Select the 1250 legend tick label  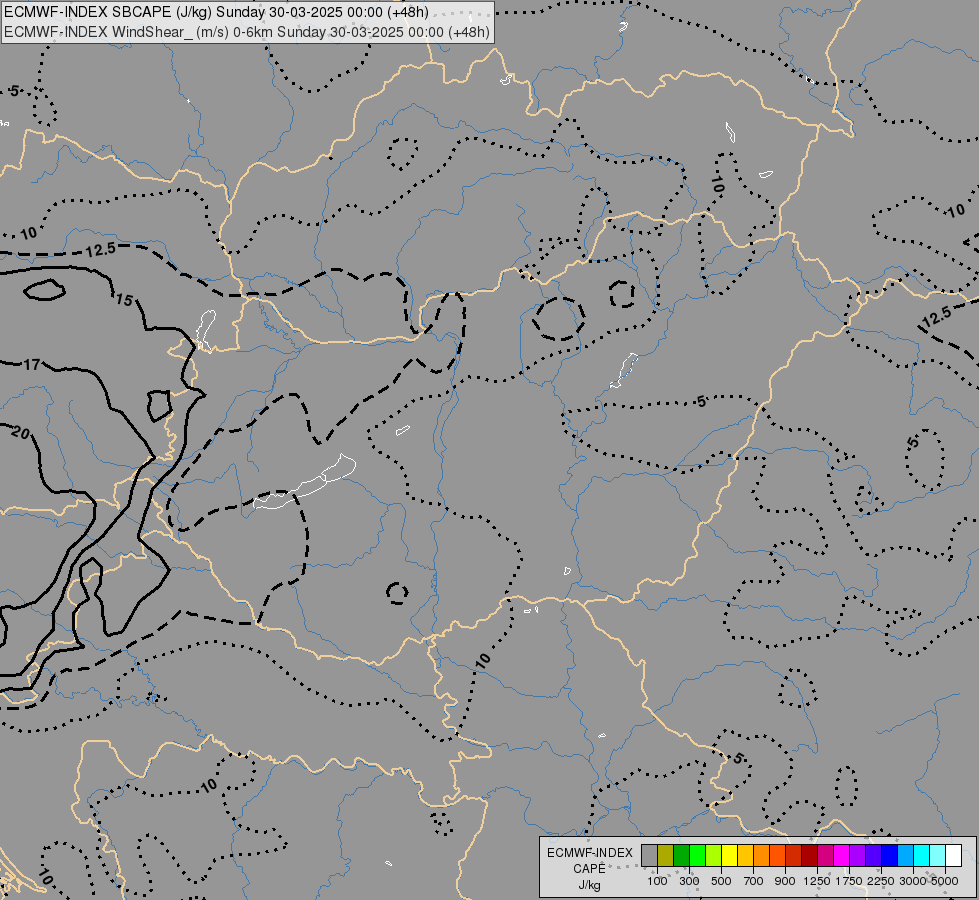pos(817,881)
